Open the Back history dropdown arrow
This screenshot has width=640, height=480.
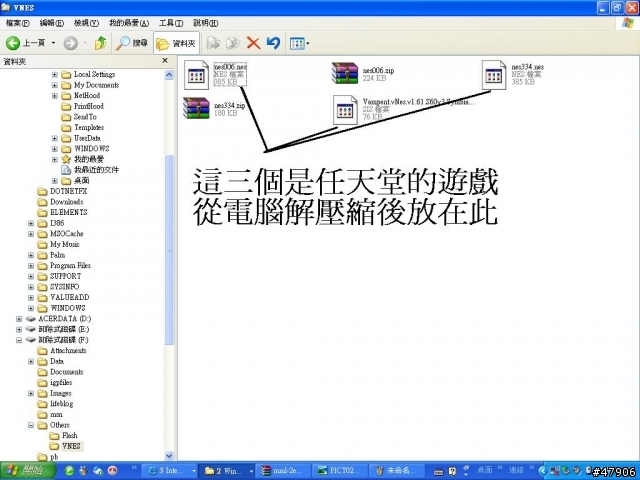click(x=53, y=43)
